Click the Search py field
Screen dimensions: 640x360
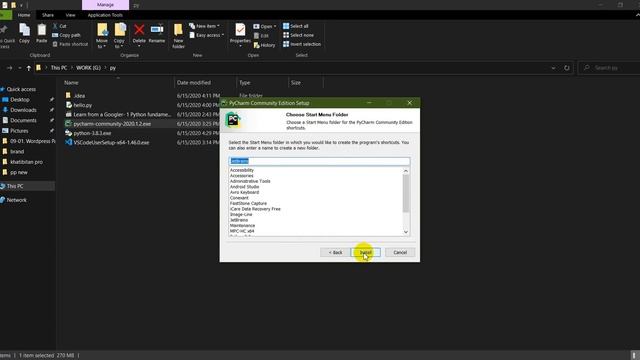coord(610,68)
